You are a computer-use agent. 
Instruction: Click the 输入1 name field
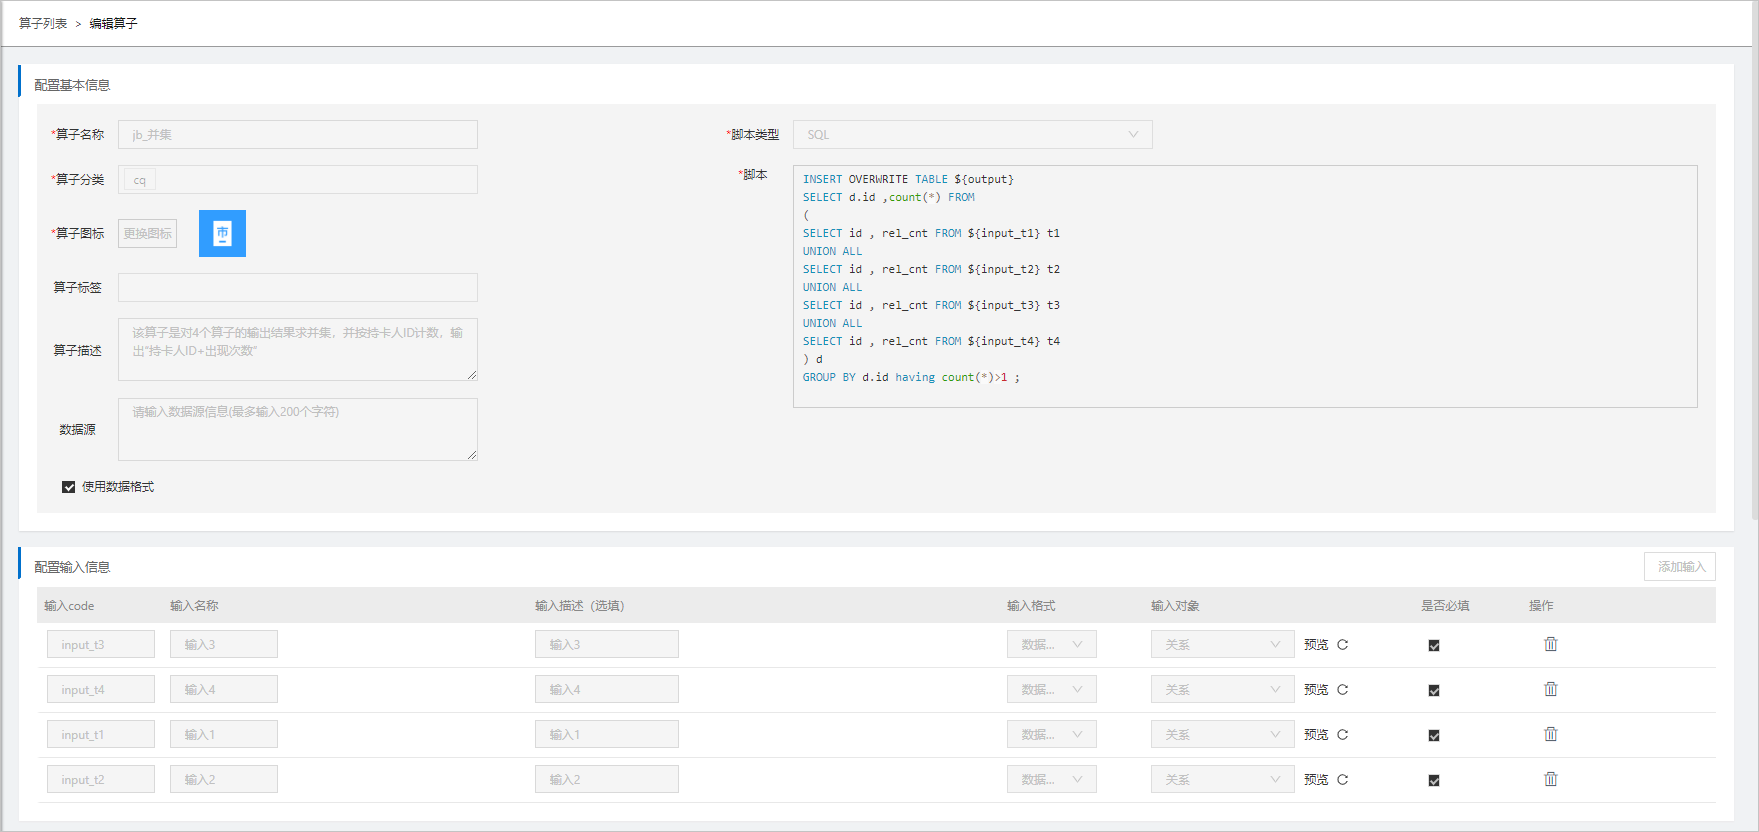click(224, 734)
